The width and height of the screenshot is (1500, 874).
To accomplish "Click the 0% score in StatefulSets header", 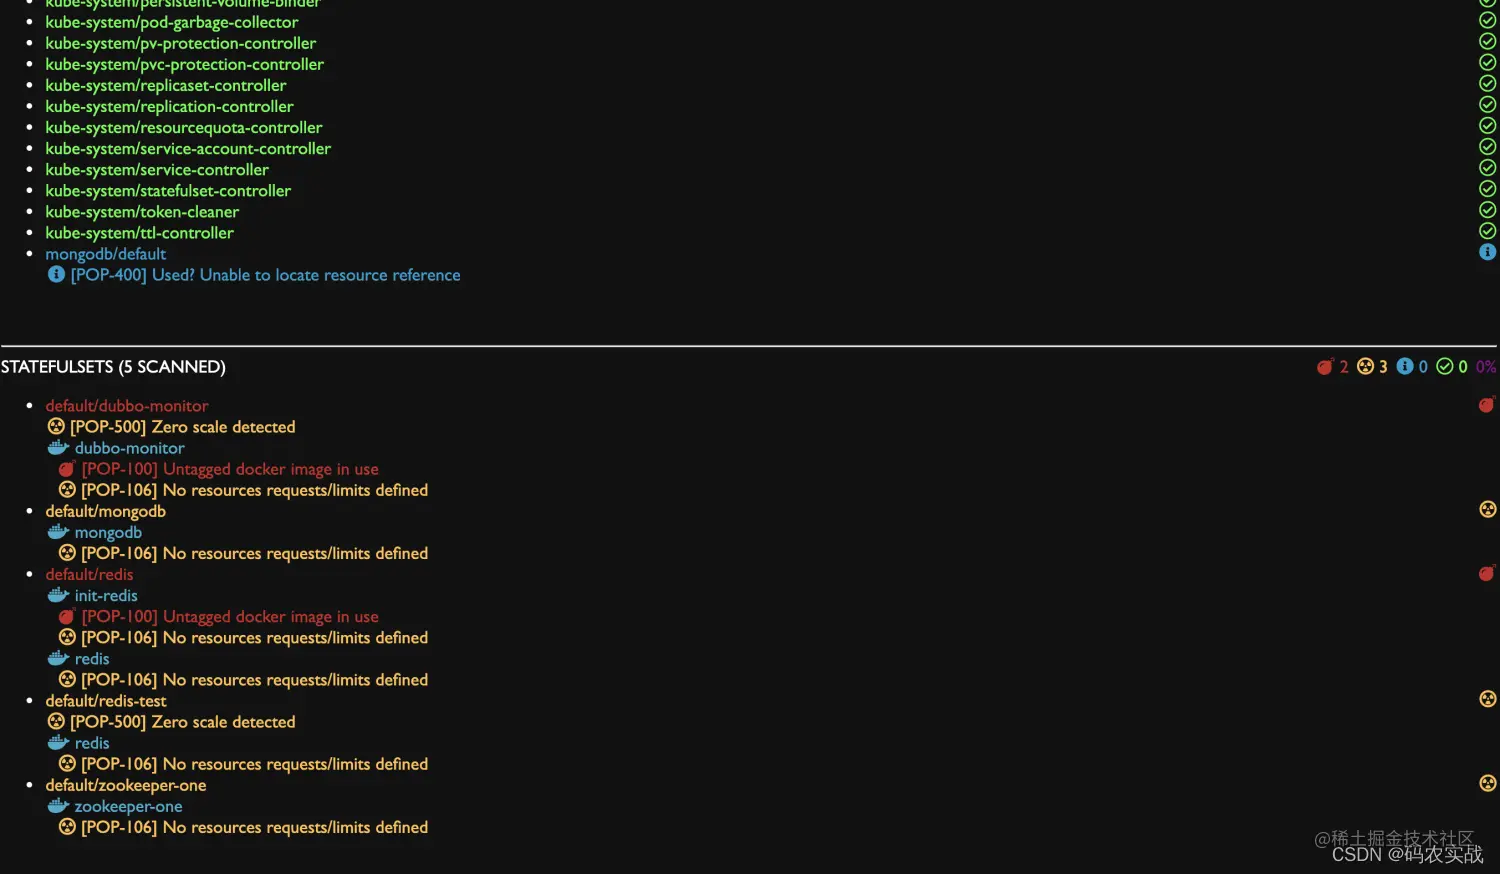I will [1486, 367].
